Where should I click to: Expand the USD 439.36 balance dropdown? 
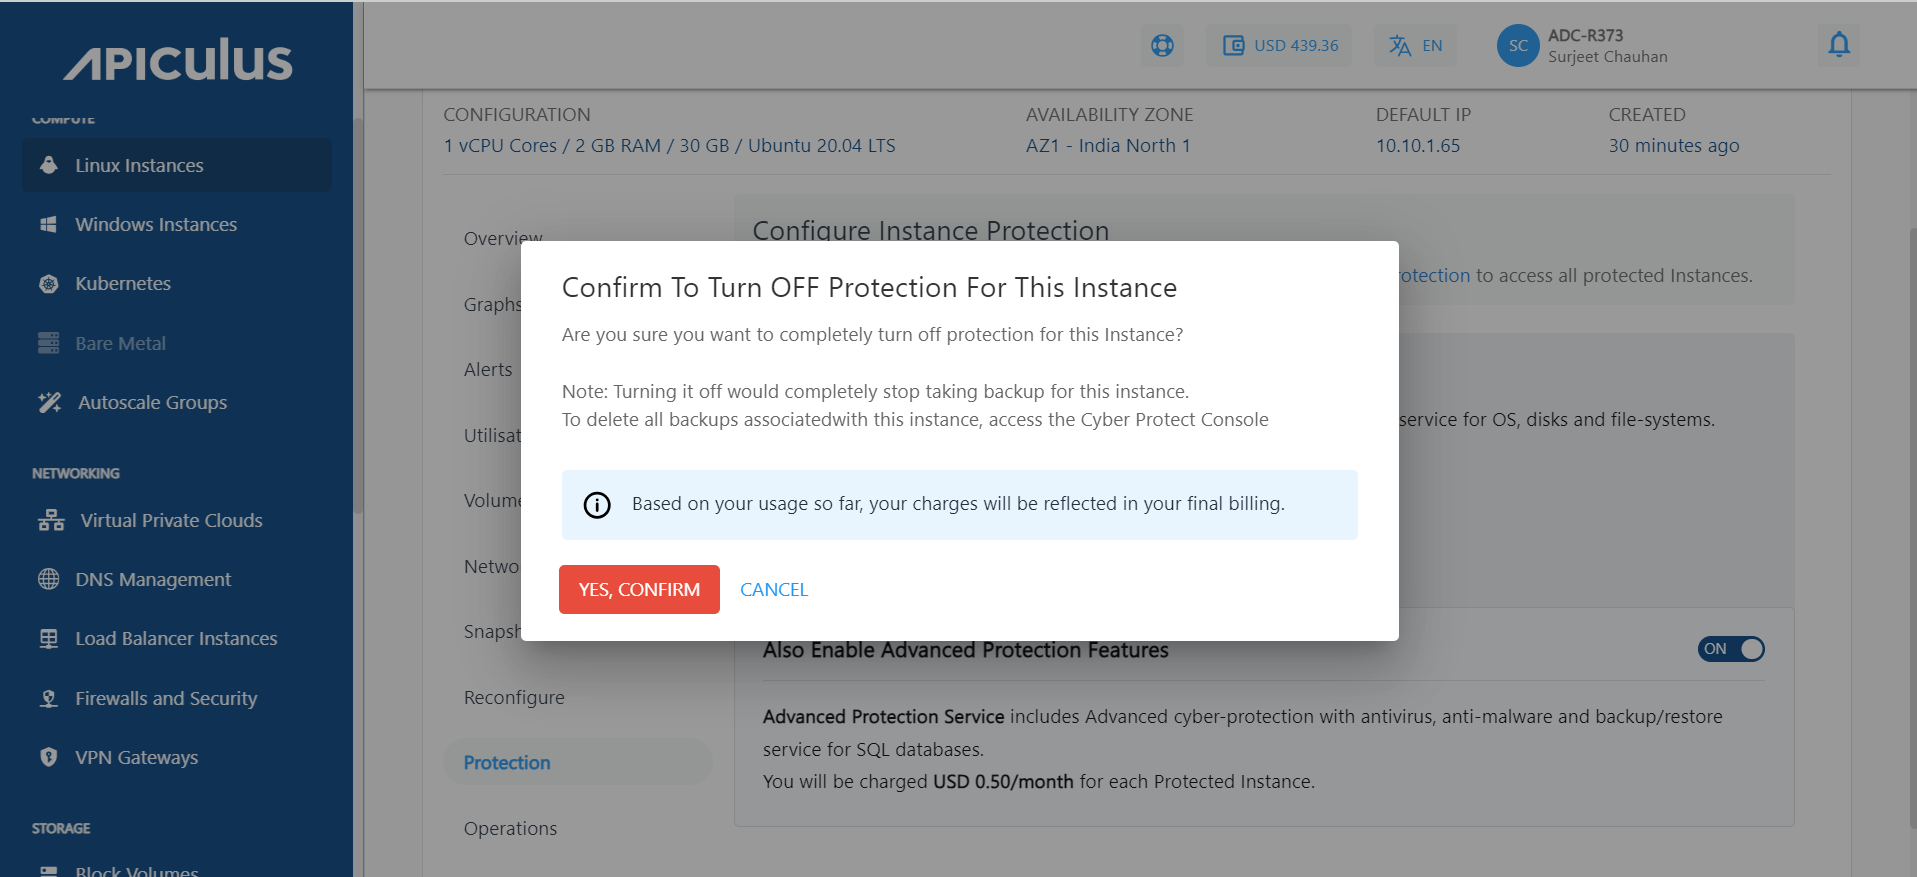[x=1278, y=45]
